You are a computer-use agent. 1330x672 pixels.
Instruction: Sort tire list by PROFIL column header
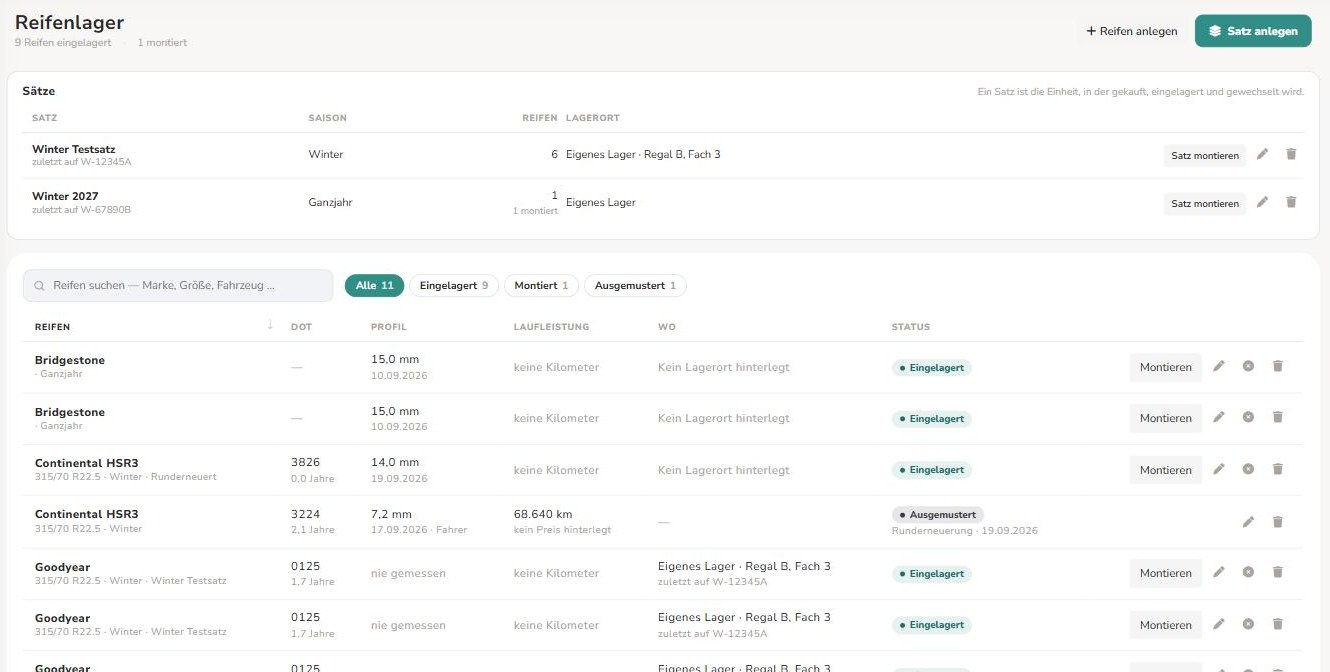(x=389, y=327)
